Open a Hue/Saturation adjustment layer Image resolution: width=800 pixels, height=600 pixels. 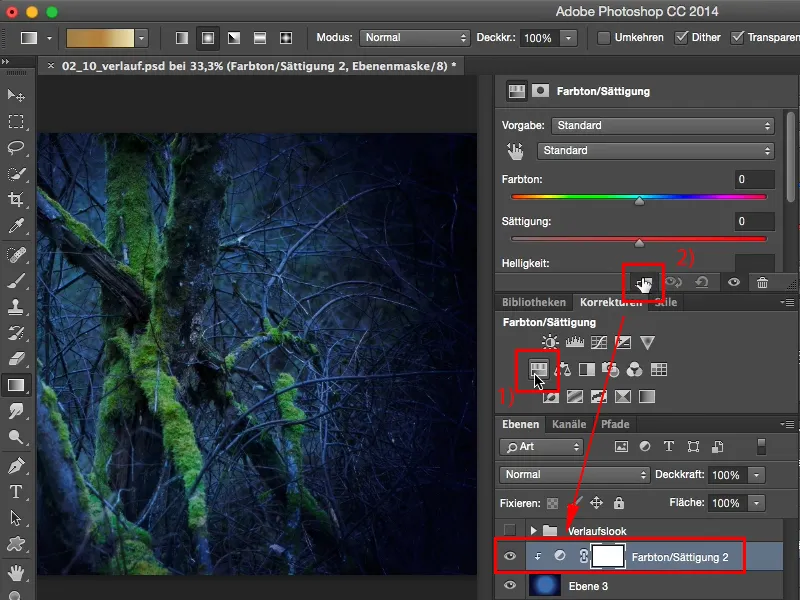pos(537,368)
